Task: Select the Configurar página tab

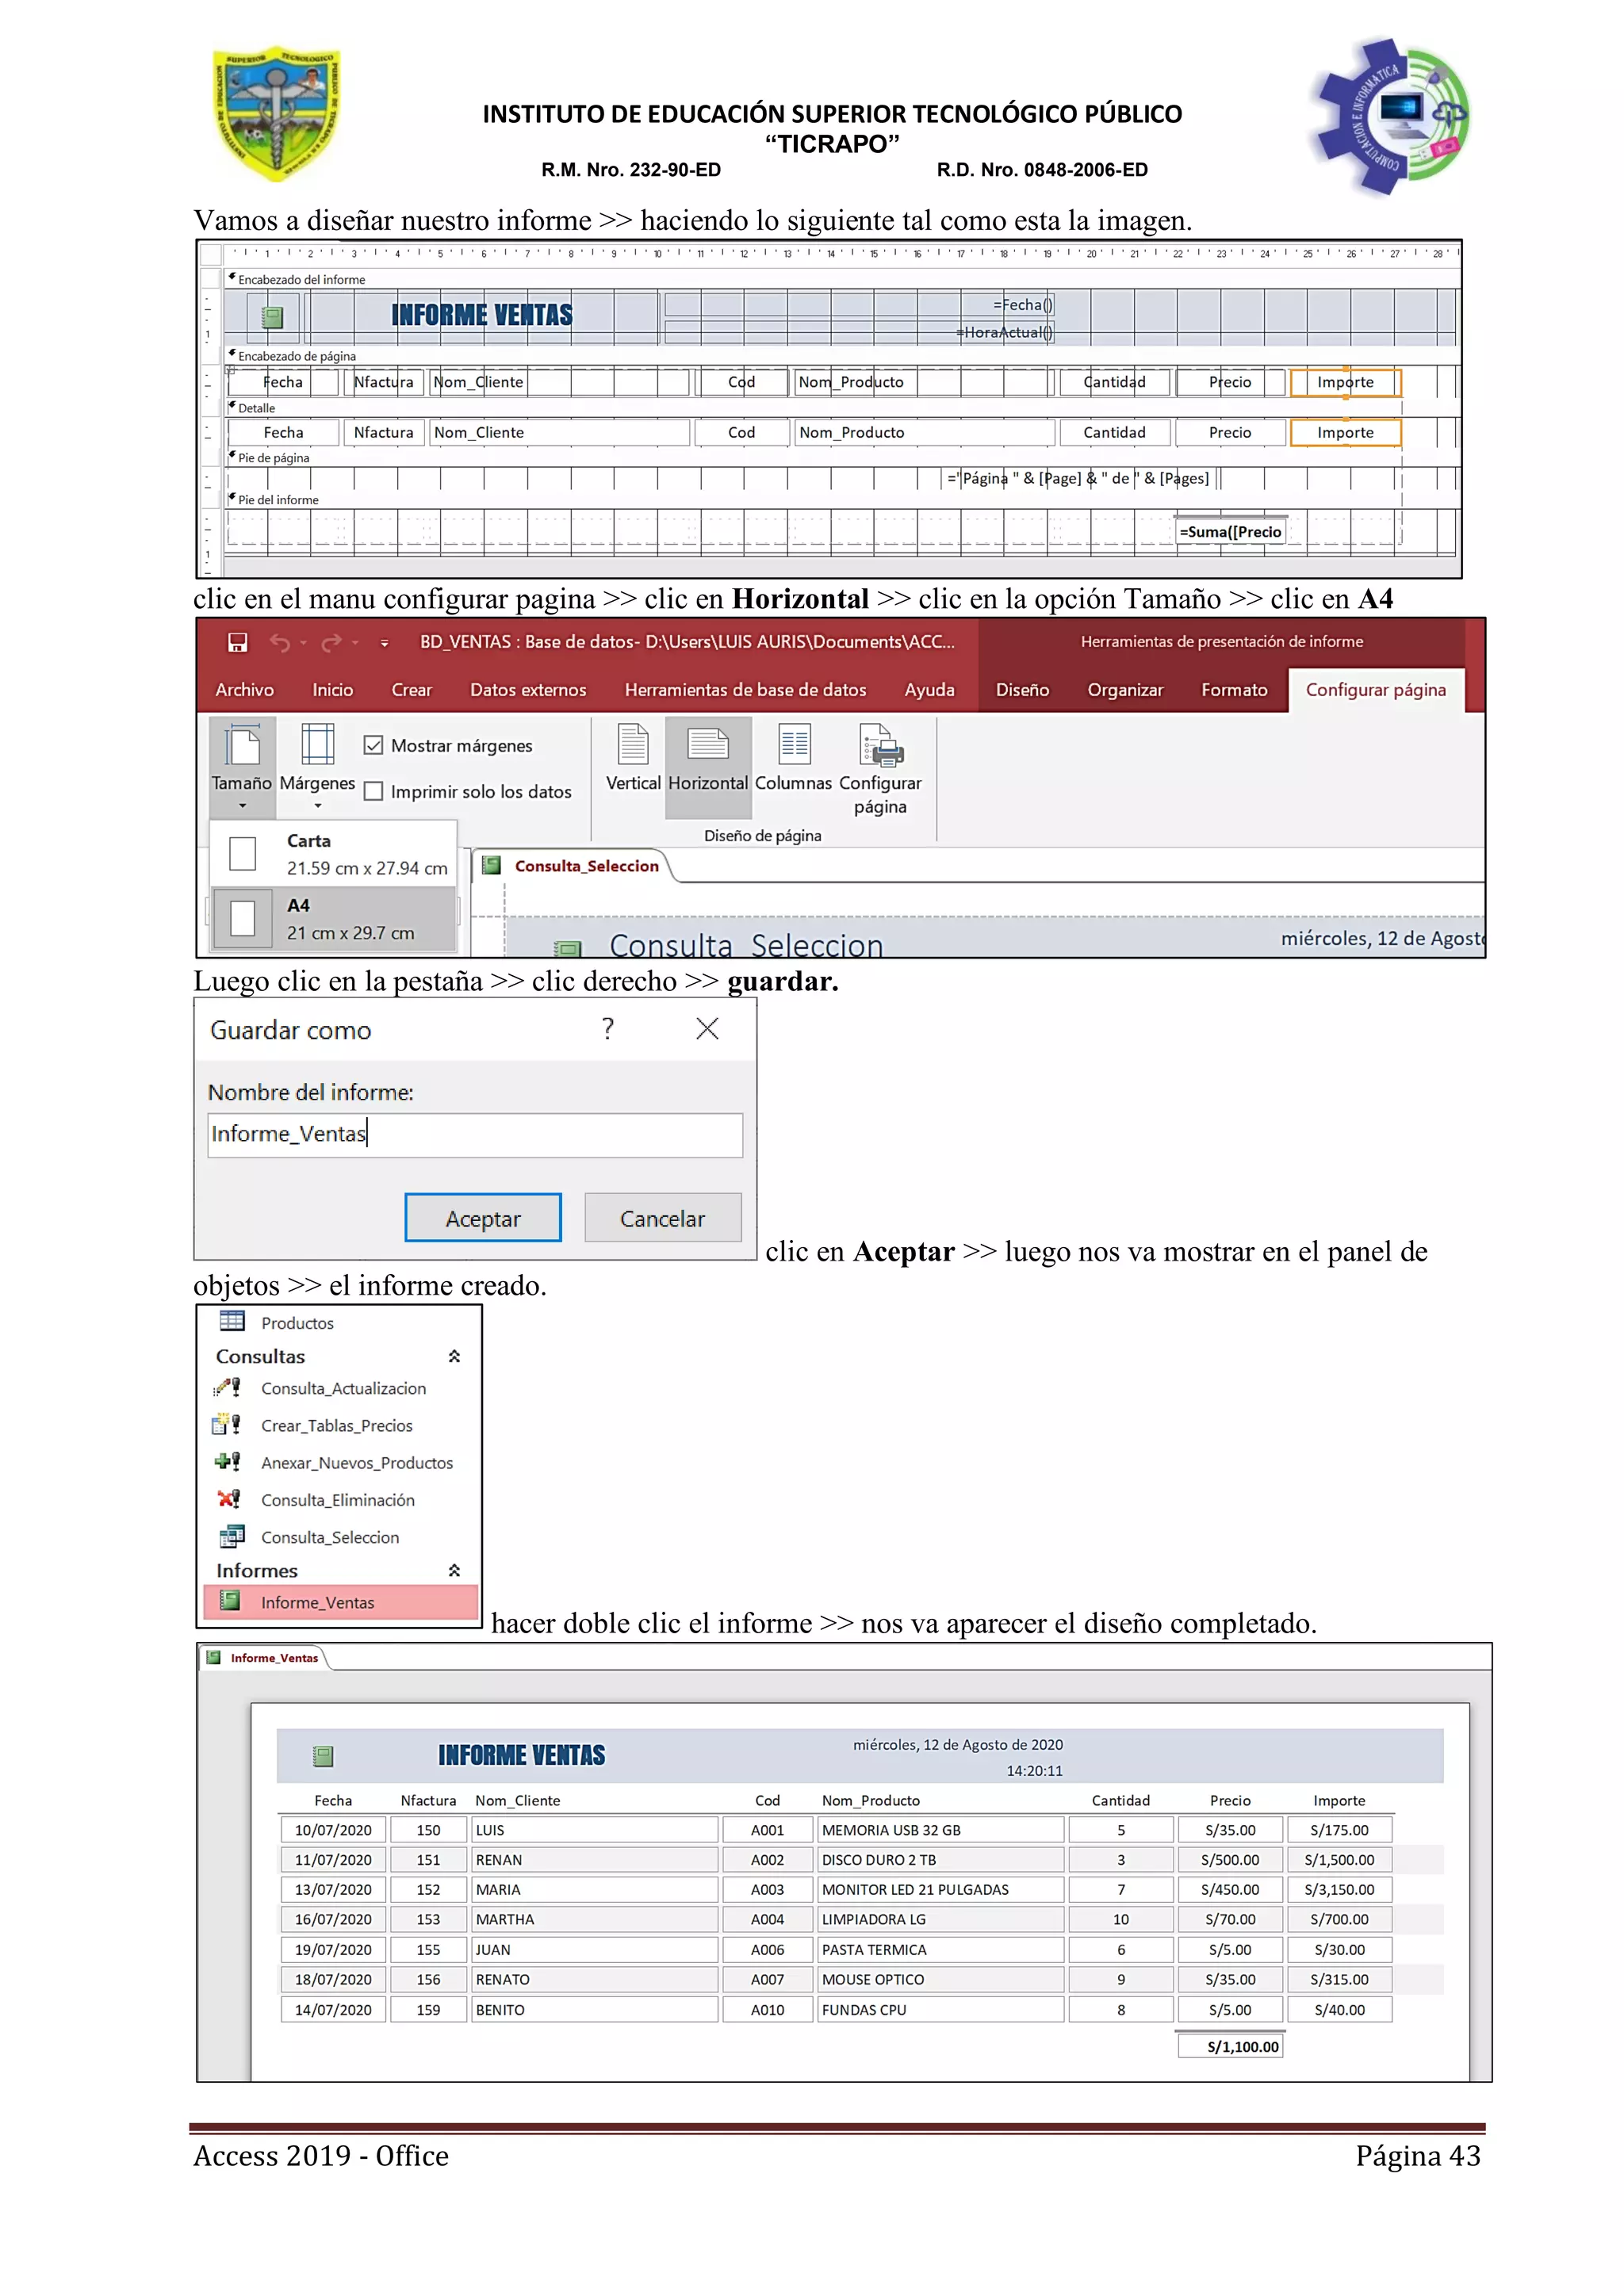Action: pyautogui.click(x=1376, y=690)
